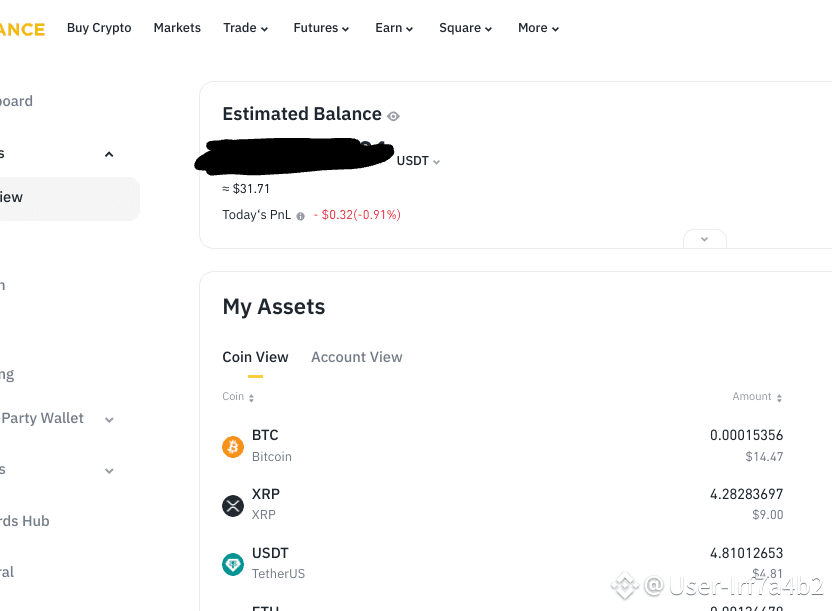This screenshot has height=611, width=832.
Task: Open the Dashboard sidebar item
Action: (x=16, y=101)
